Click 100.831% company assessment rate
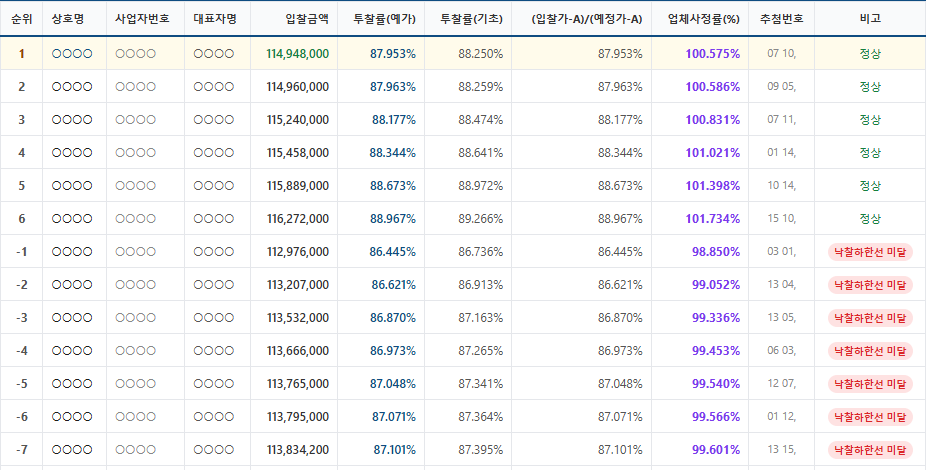Image resolution: width=926 pixels, height=470 pixels. (x=712, y=120)
